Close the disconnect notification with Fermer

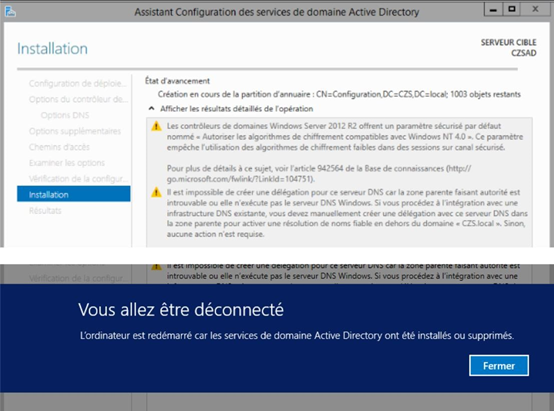pyautogui.click(x=499, y=365)
